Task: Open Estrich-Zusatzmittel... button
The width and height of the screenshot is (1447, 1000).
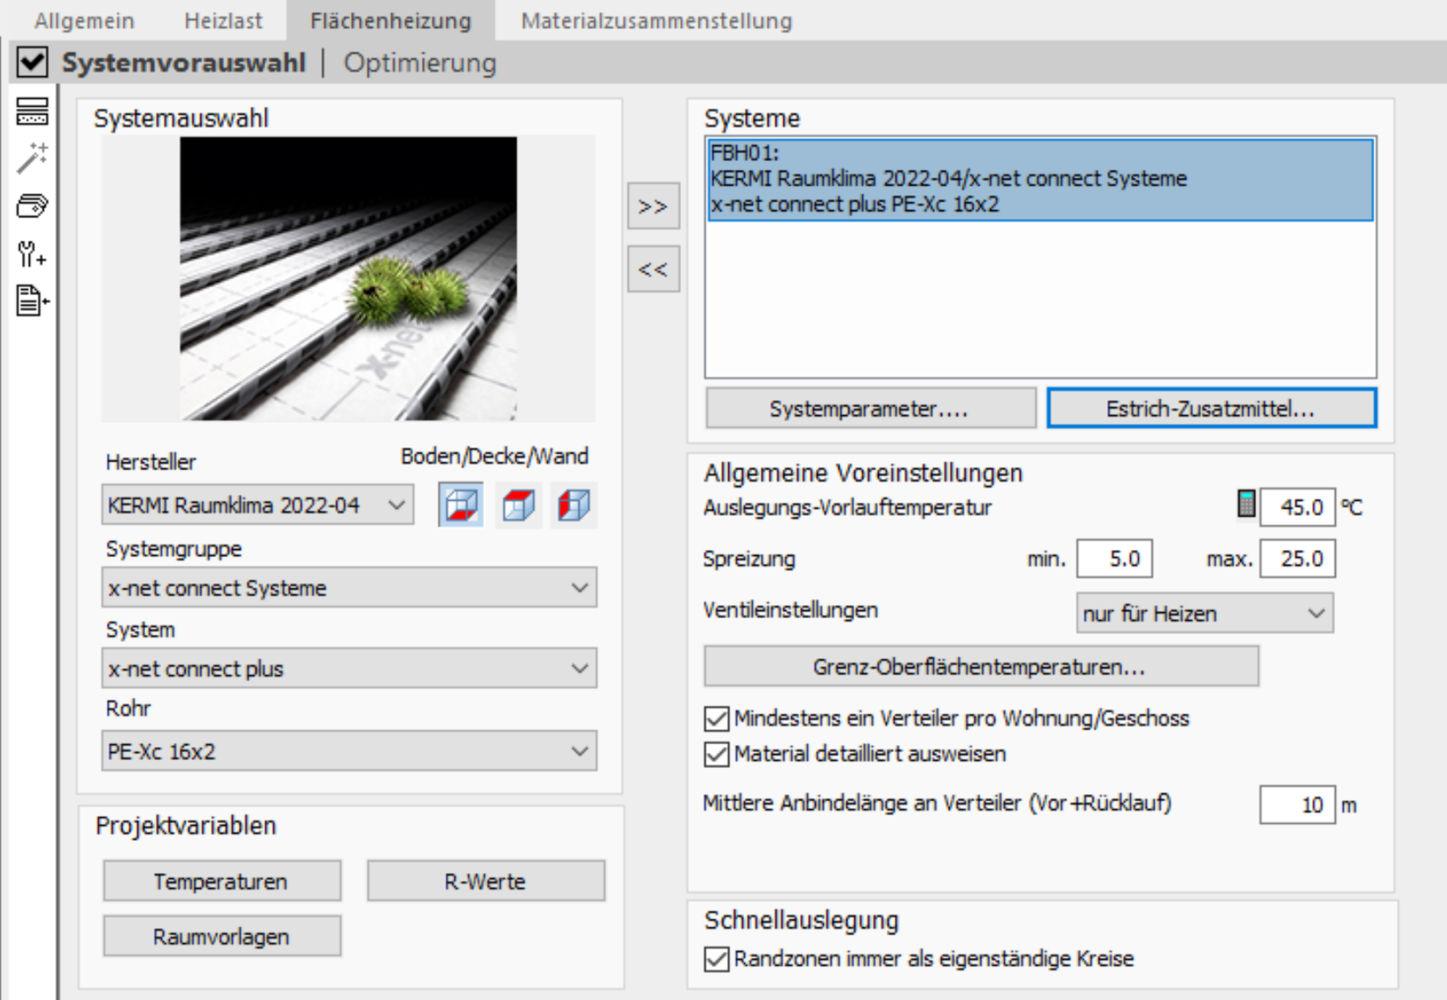Action: 1211,408
